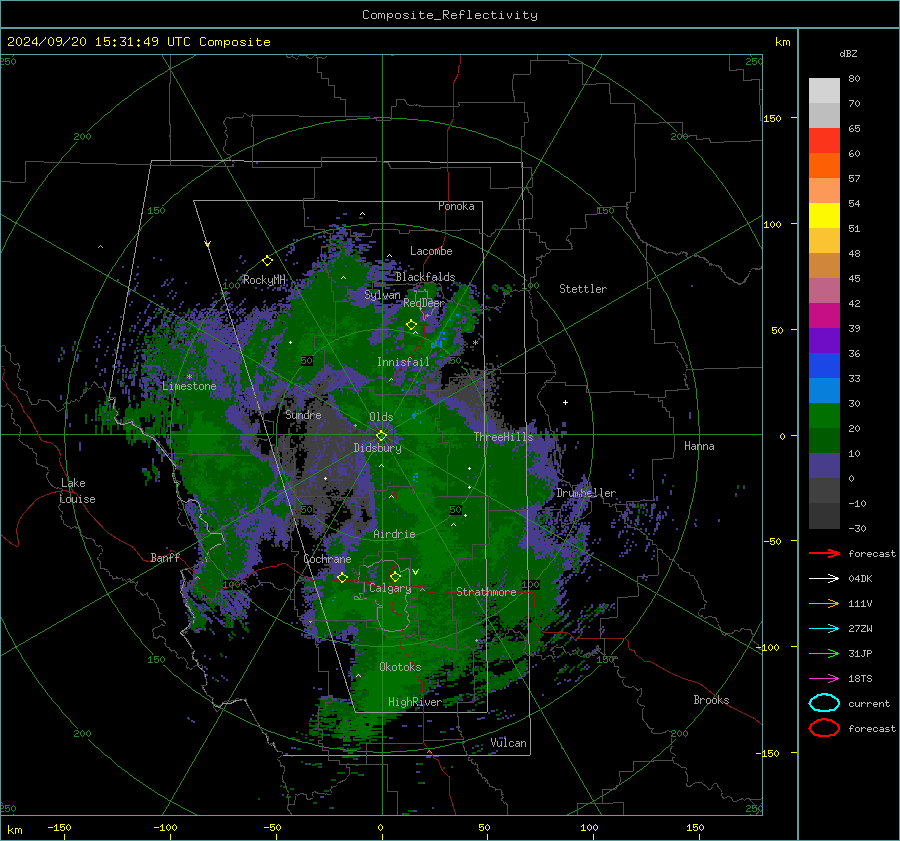Screen dimensions: 900x841
Task: Click the Stettler town label
Action: (583, 289)
